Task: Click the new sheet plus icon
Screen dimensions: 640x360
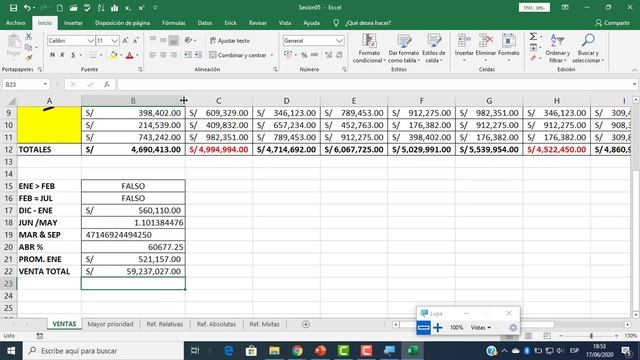Action: pos(306,324)
